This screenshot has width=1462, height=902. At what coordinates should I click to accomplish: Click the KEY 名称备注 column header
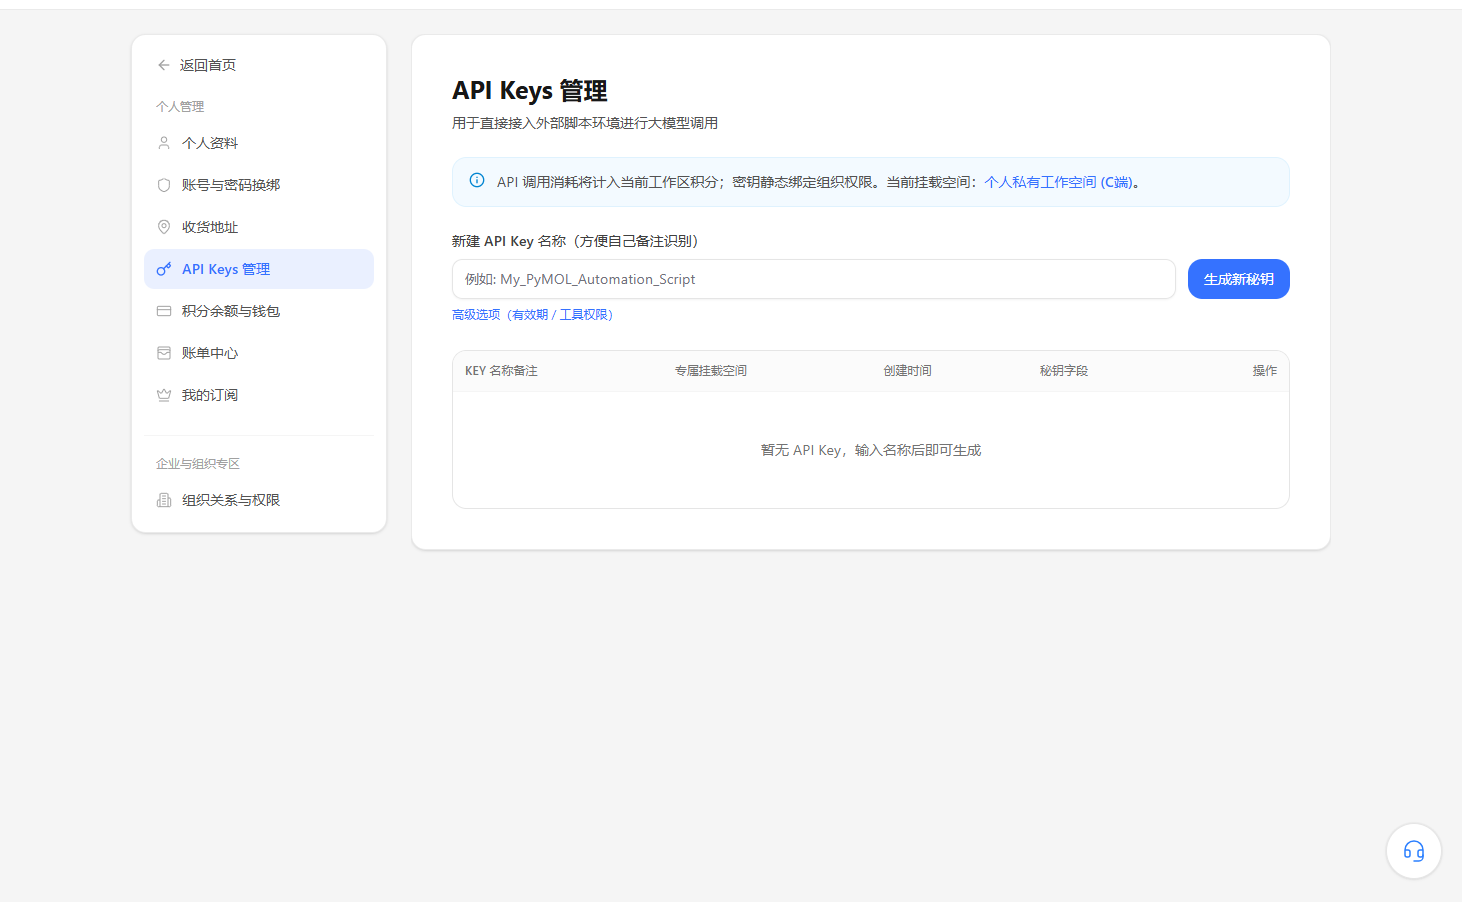tap(501, 371)
